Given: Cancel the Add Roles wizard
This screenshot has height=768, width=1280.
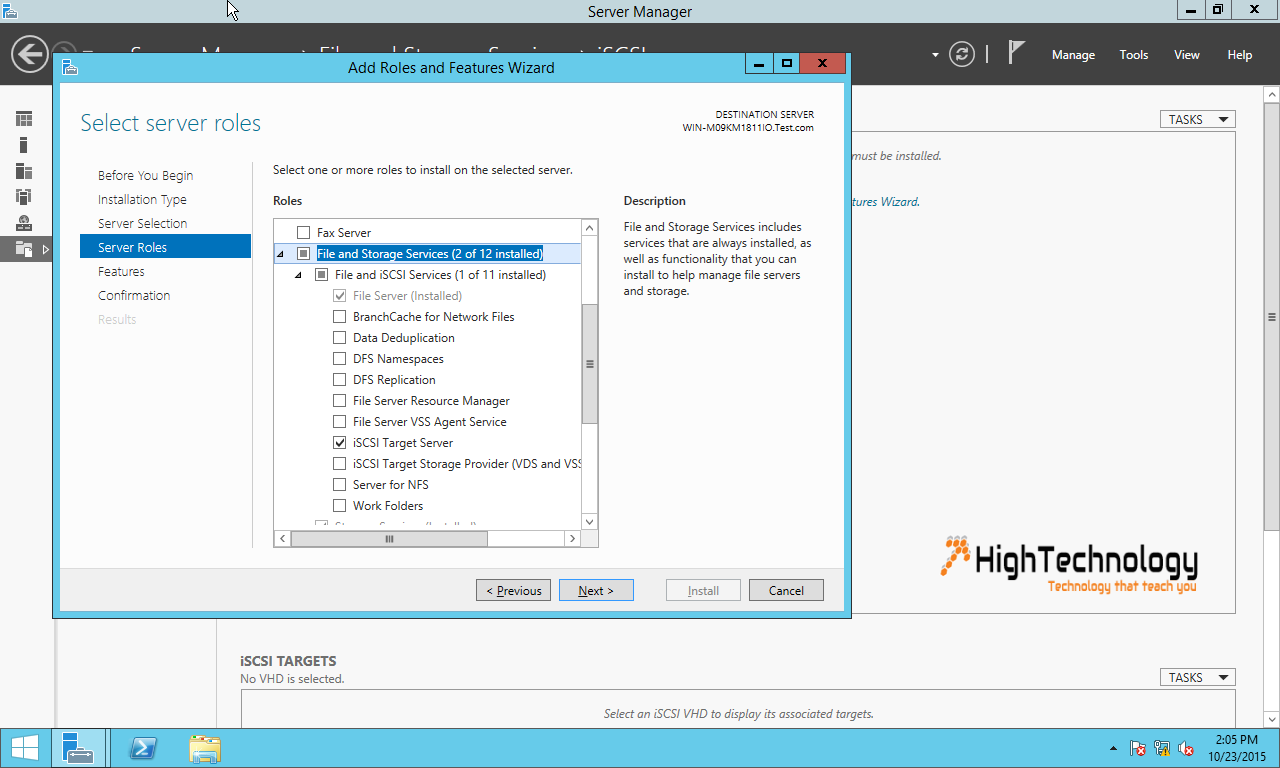Looking at the screenshot, I should (x=786, y=590).
